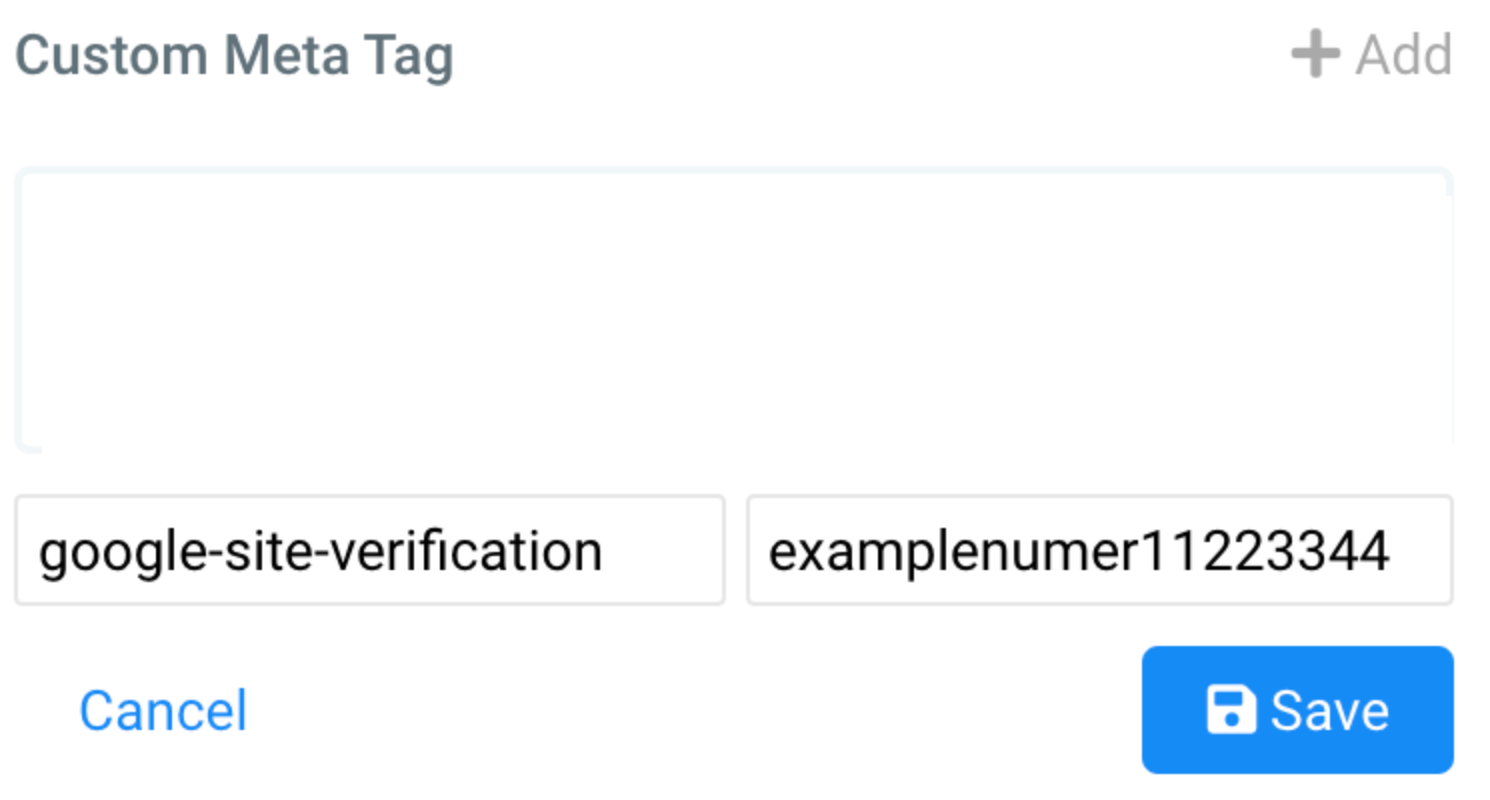This screenshot has height=800, width=1490.
Task: Cancel editing the custom meta tag
Action: pos(163,711)
